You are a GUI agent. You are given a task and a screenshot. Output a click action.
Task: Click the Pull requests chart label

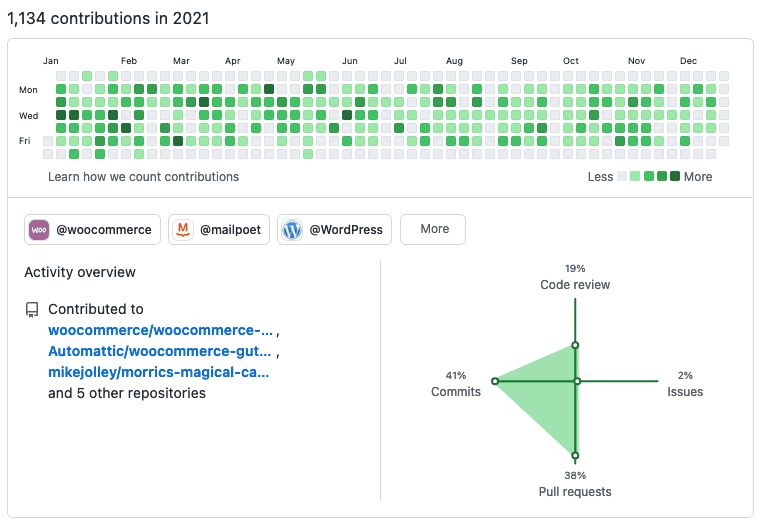click(575, 491)
